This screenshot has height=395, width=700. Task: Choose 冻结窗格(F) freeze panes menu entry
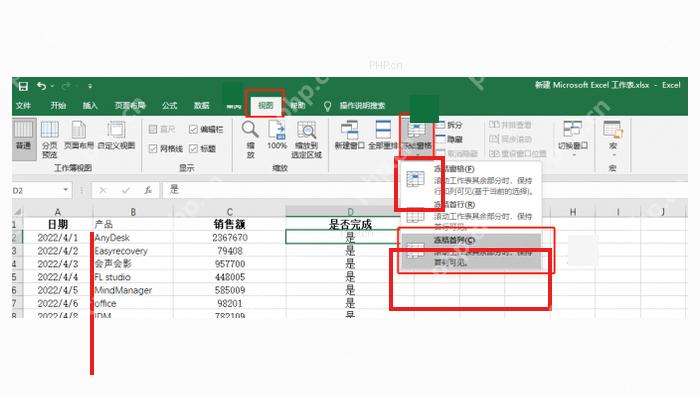471,180
